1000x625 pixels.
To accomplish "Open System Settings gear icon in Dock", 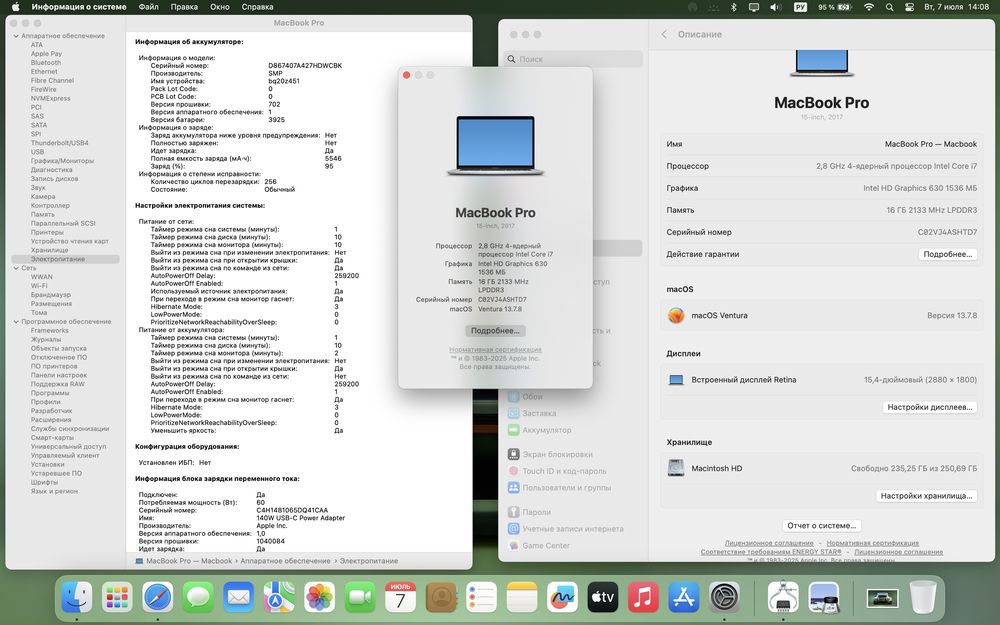I will 724,597.
